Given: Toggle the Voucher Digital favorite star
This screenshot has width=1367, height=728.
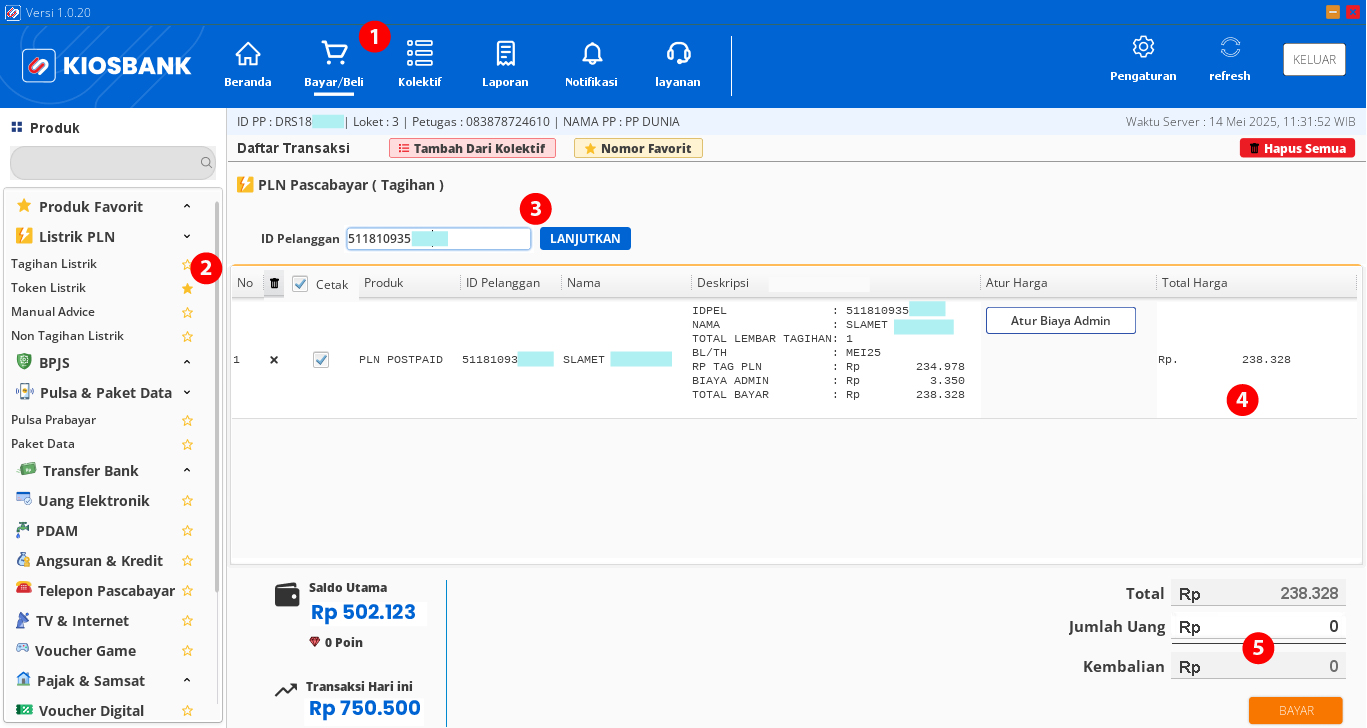Looking at the screenshot, I should pos(187,711).
